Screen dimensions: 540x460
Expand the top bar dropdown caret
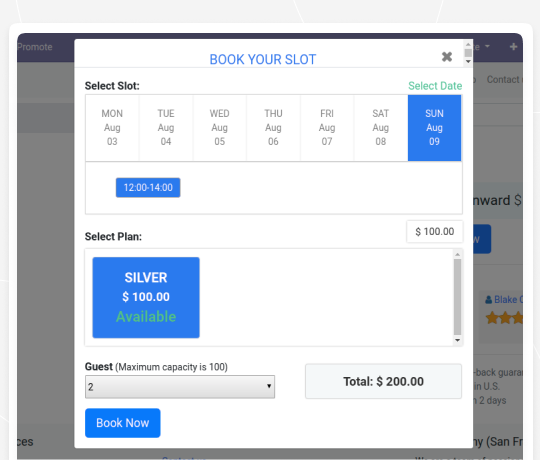487,46
